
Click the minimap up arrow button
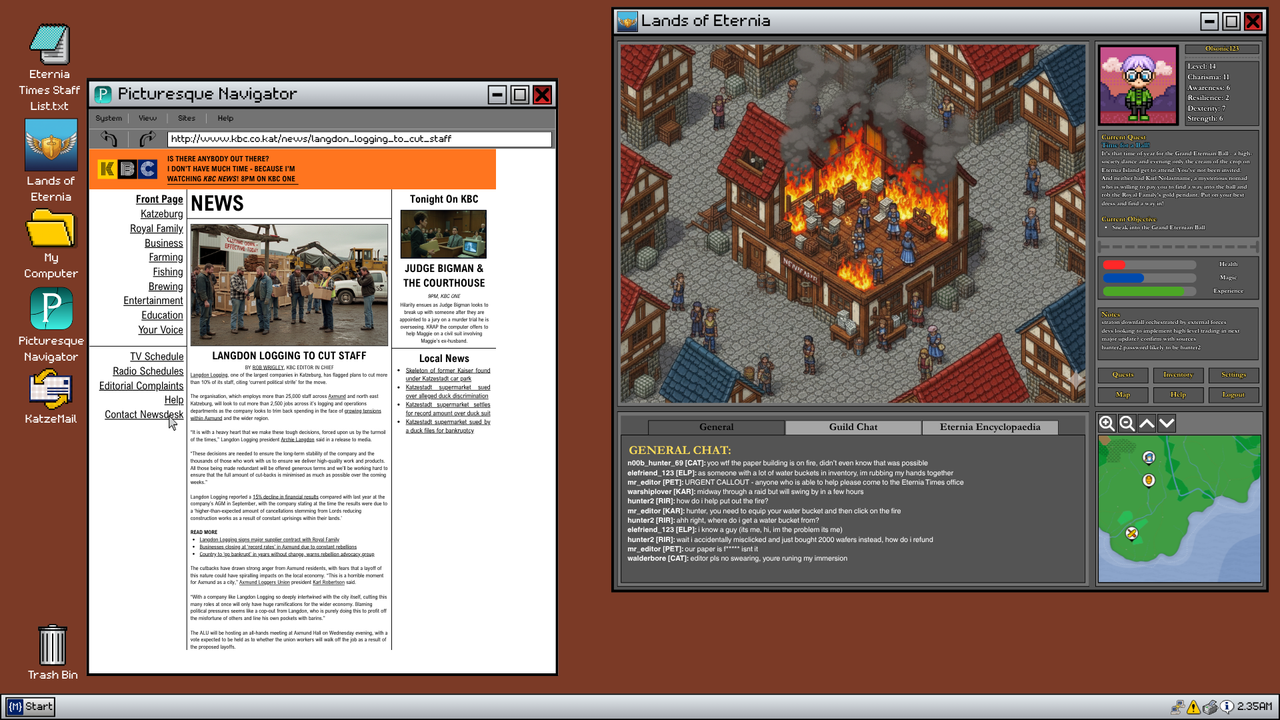point(1147,423)
